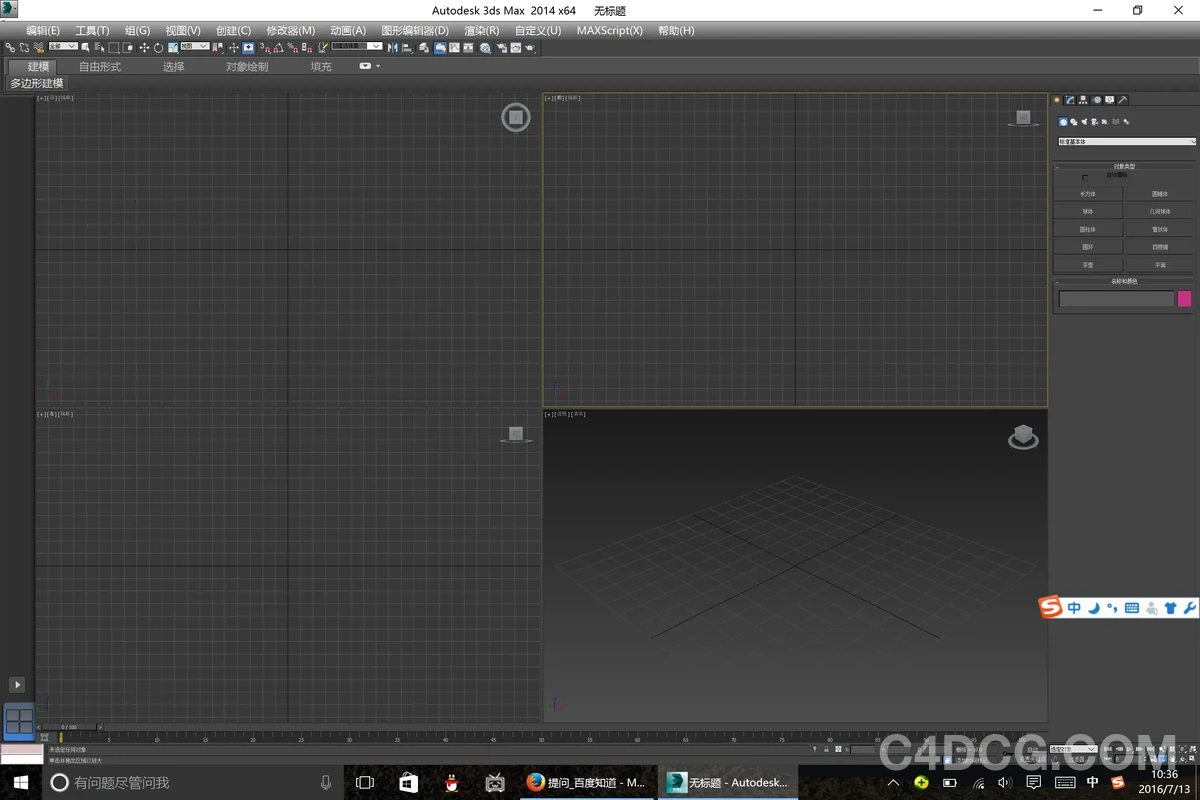The image size is (1200, 800).
Task: Click the 长方体 (Box) creation button
Action: 1087,194
